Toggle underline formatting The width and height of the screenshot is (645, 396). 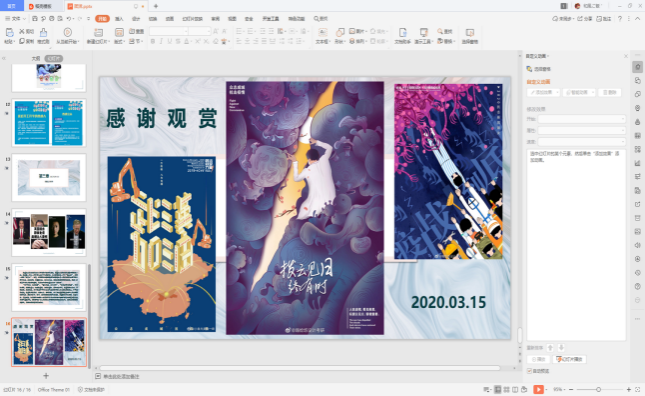coord(169,41)
